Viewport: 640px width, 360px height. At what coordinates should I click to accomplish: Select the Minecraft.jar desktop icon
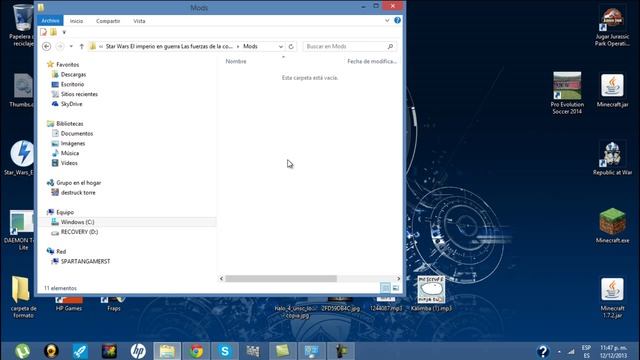[612, 91]
